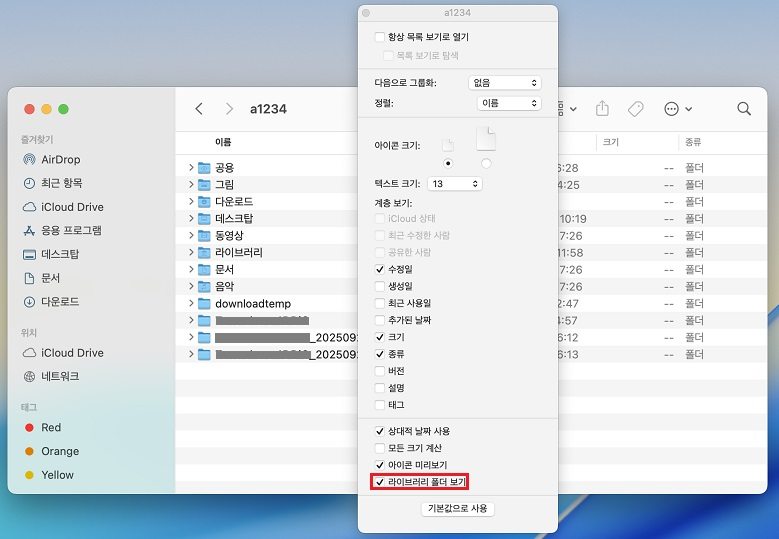Open the tag toolbar icon
Screen dimensions: 779x539
[635, 109]
